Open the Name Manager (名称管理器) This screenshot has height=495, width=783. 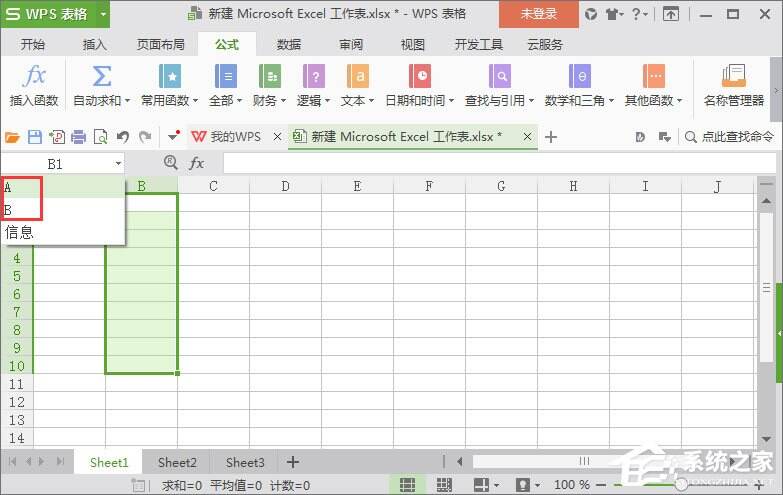[x=734, y=85]
